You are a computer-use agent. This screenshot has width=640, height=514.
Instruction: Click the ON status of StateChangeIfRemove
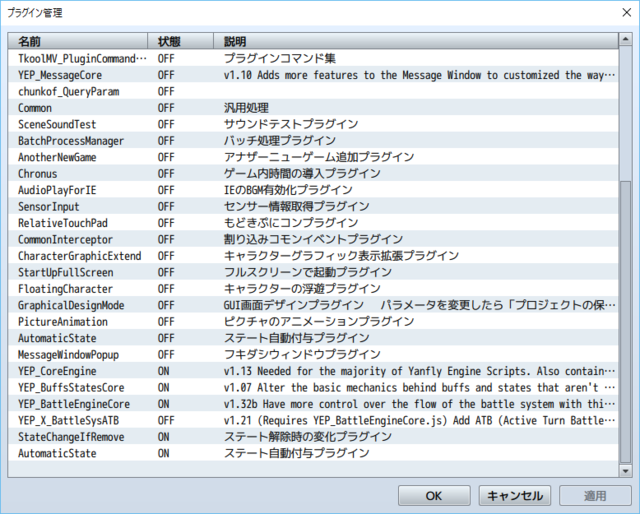pos(164,437)
